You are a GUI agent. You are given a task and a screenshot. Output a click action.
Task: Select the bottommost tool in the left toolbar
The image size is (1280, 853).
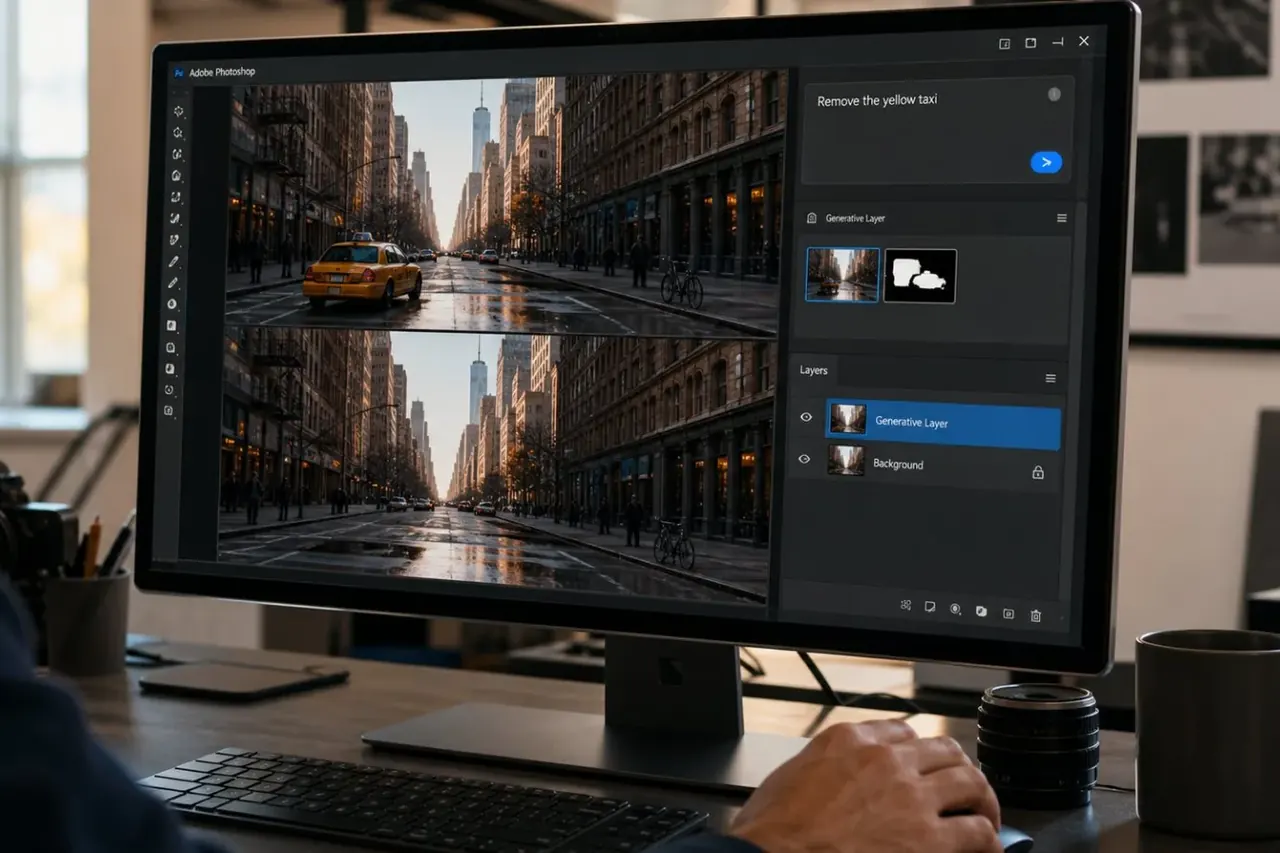click(169, 410)
